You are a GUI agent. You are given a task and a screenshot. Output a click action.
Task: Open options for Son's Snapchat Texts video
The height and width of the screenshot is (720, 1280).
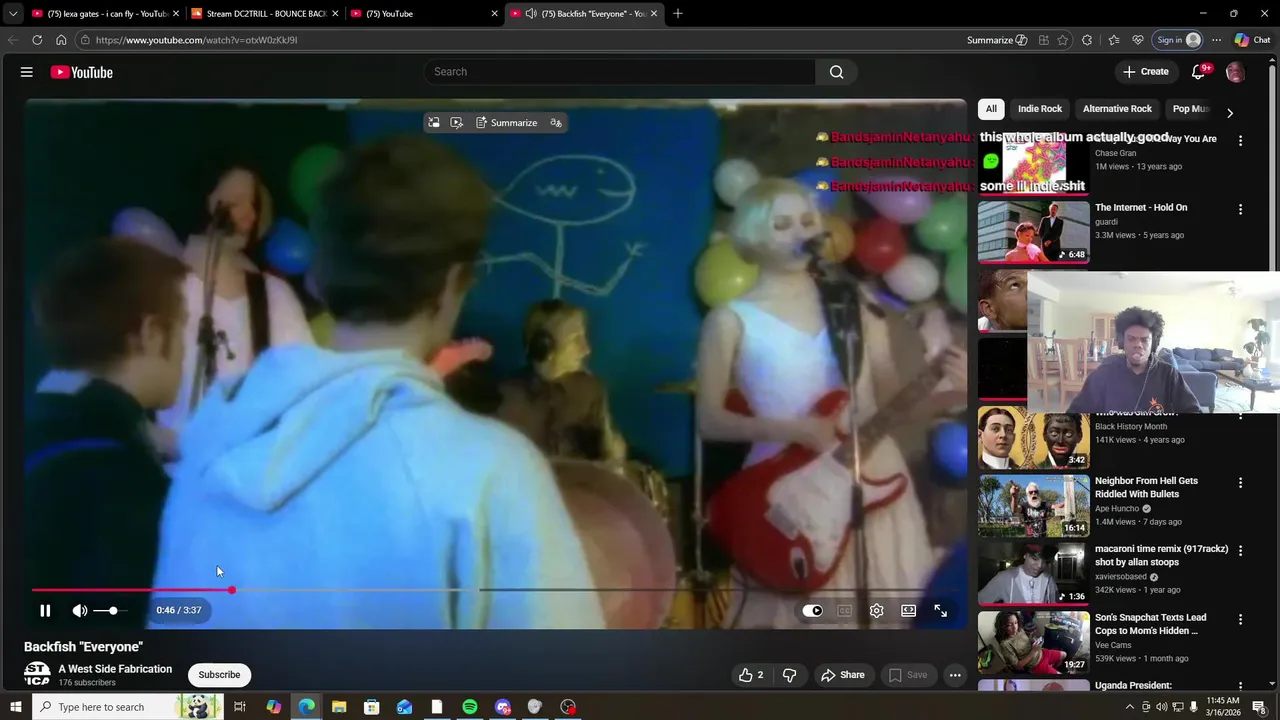point(1240,619)
